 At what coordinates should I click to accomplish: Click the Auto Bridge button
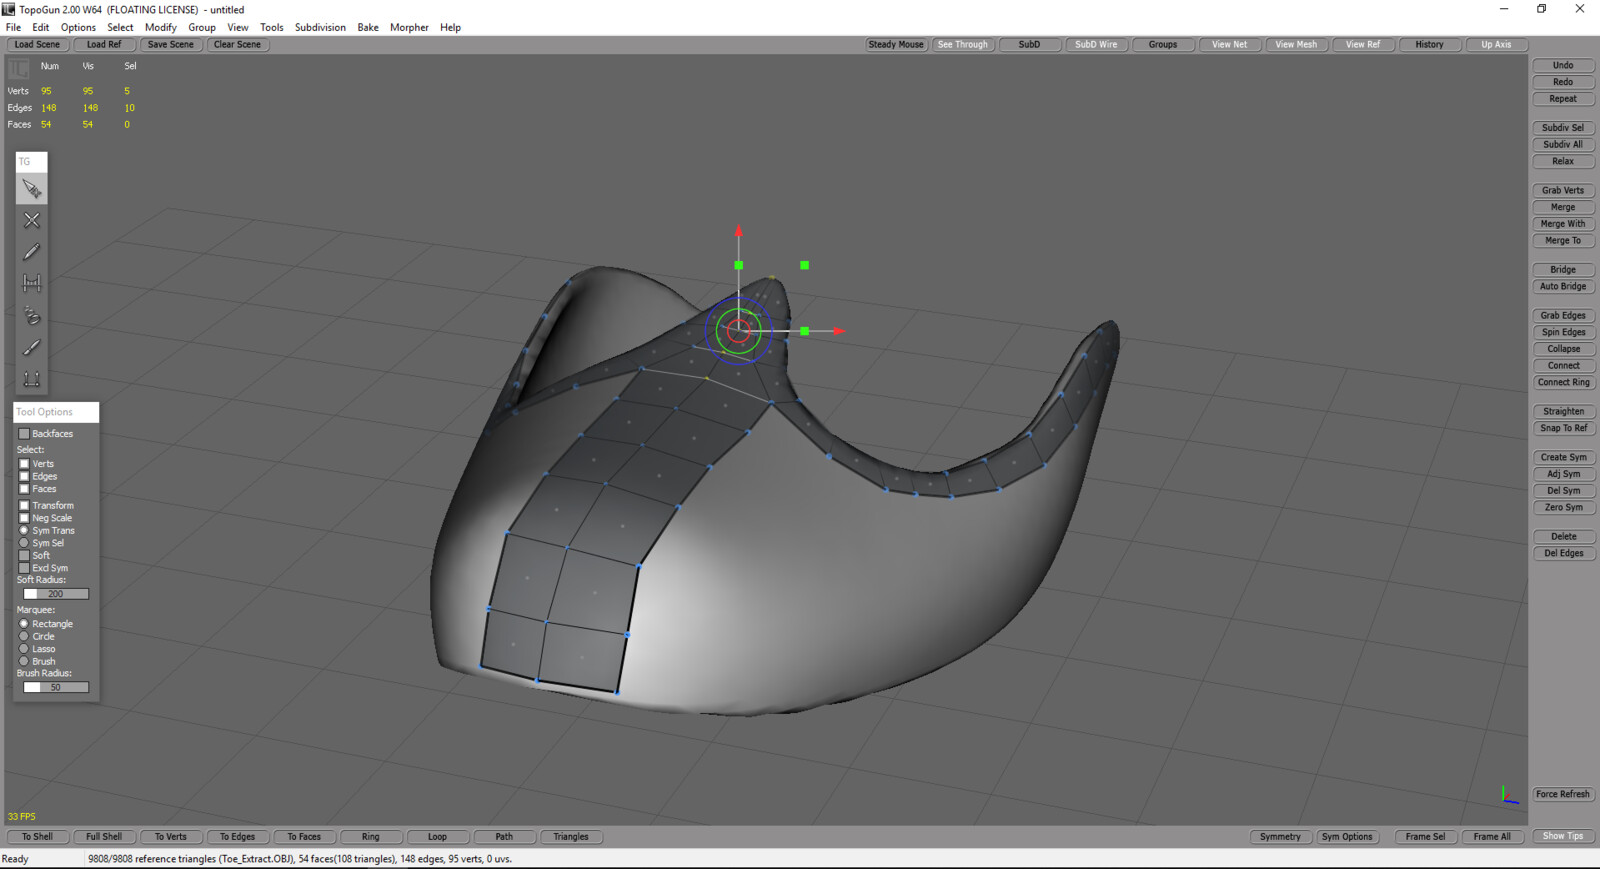pos(1563,286)
